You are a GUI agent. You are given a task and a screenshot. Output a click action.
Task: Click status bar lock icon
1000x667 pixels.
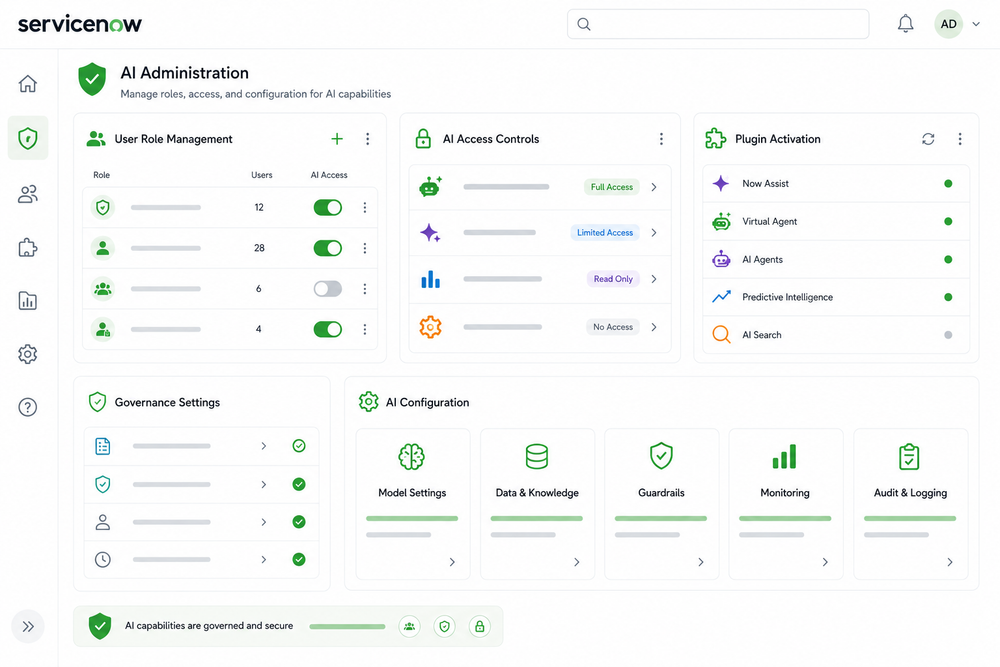tap(480, 626)
